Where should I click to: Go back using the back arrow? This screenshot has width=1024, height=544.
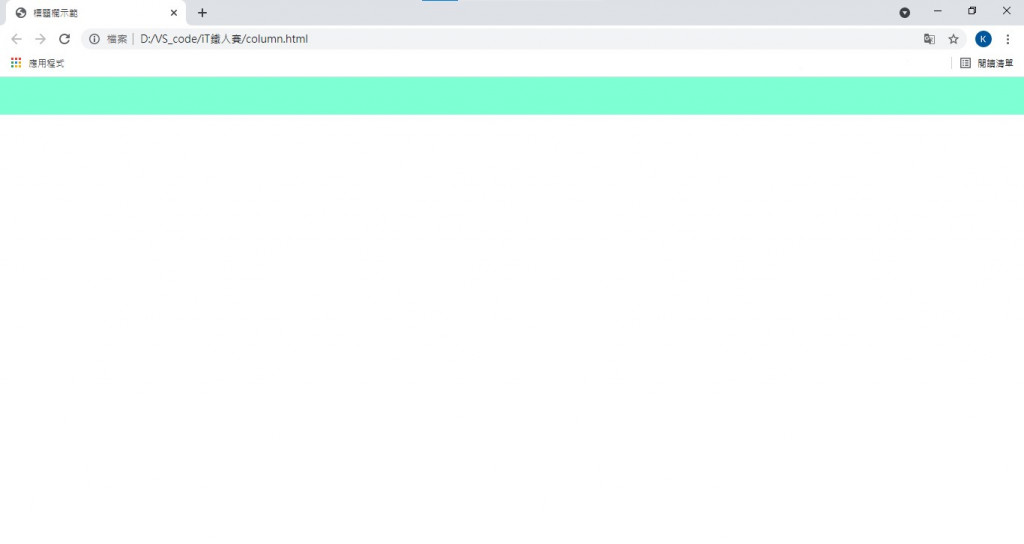click(16, 39)
